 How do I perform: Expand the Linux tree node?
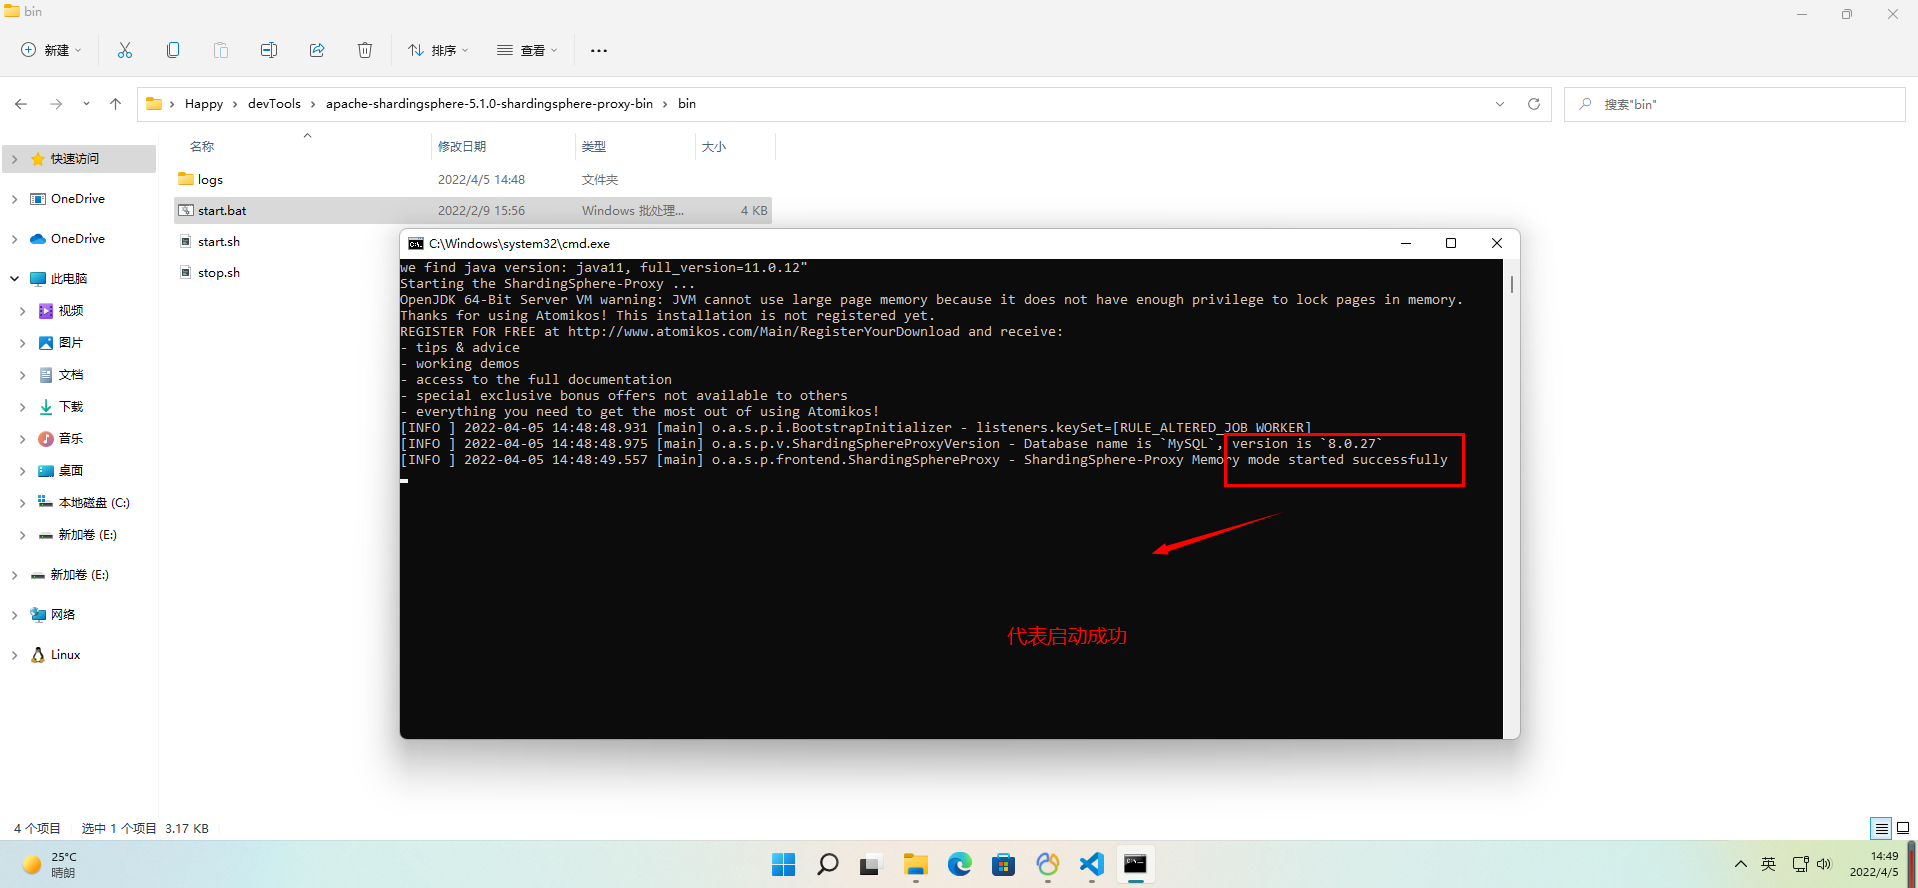pos(14,655)
